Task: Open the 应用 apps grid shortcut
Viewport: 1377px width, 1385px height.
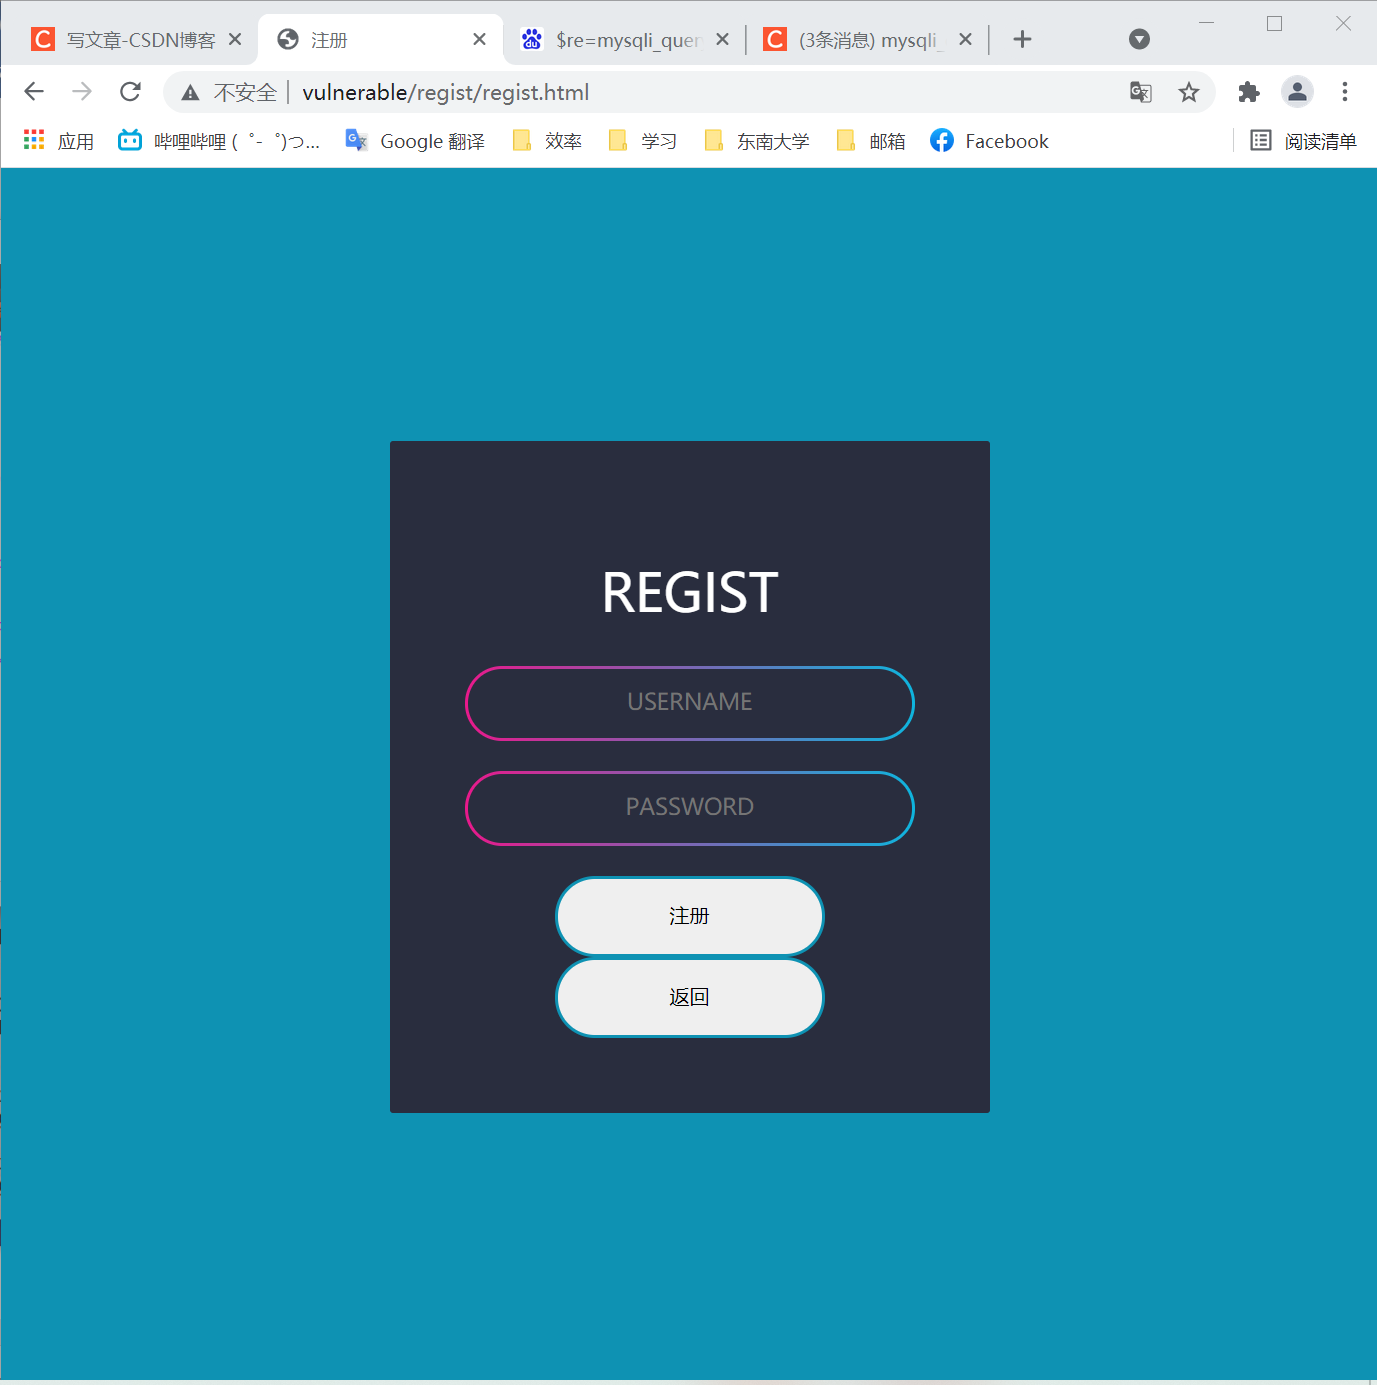Action: pyautogui.click(x=58, y=141)
